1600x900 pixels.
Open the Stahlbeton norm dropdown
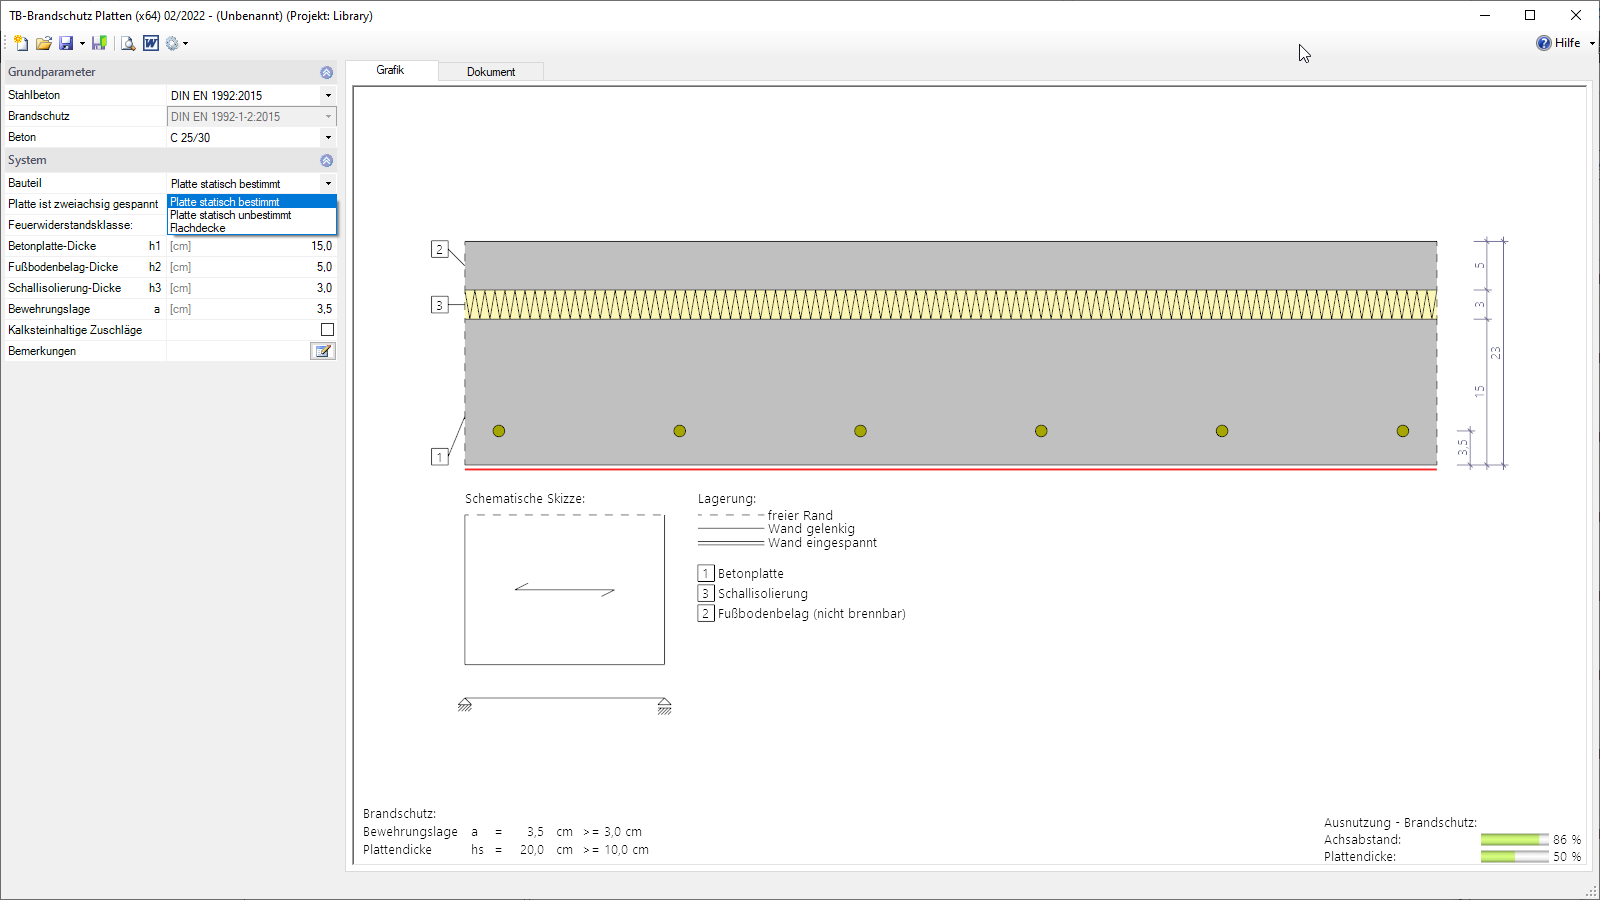[328, 95]
